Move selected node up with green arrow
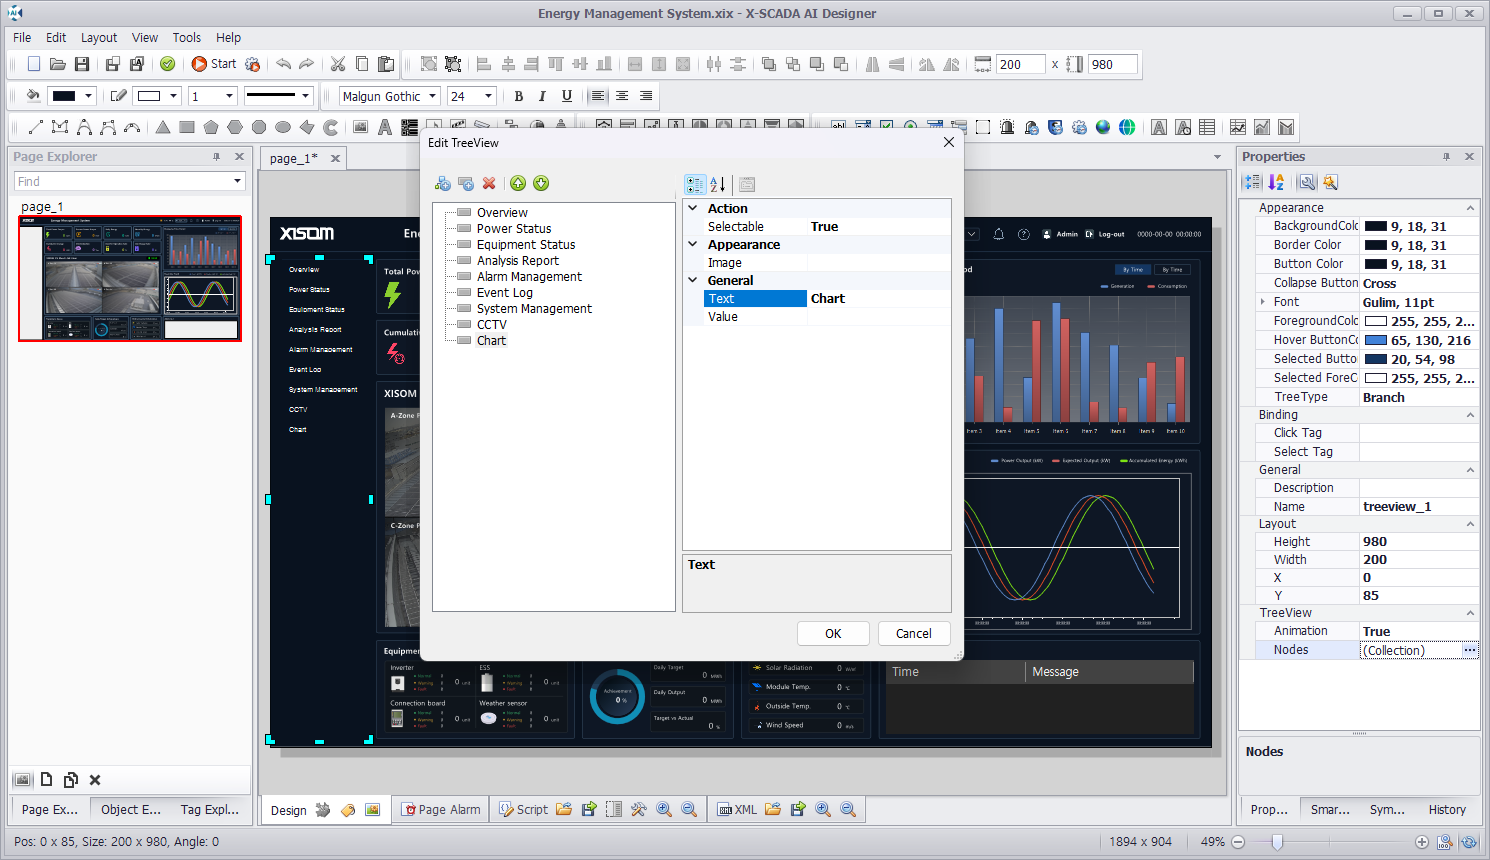Image resolution: width=1490 pixels, height=860 pixels. (x=518, y=183)
